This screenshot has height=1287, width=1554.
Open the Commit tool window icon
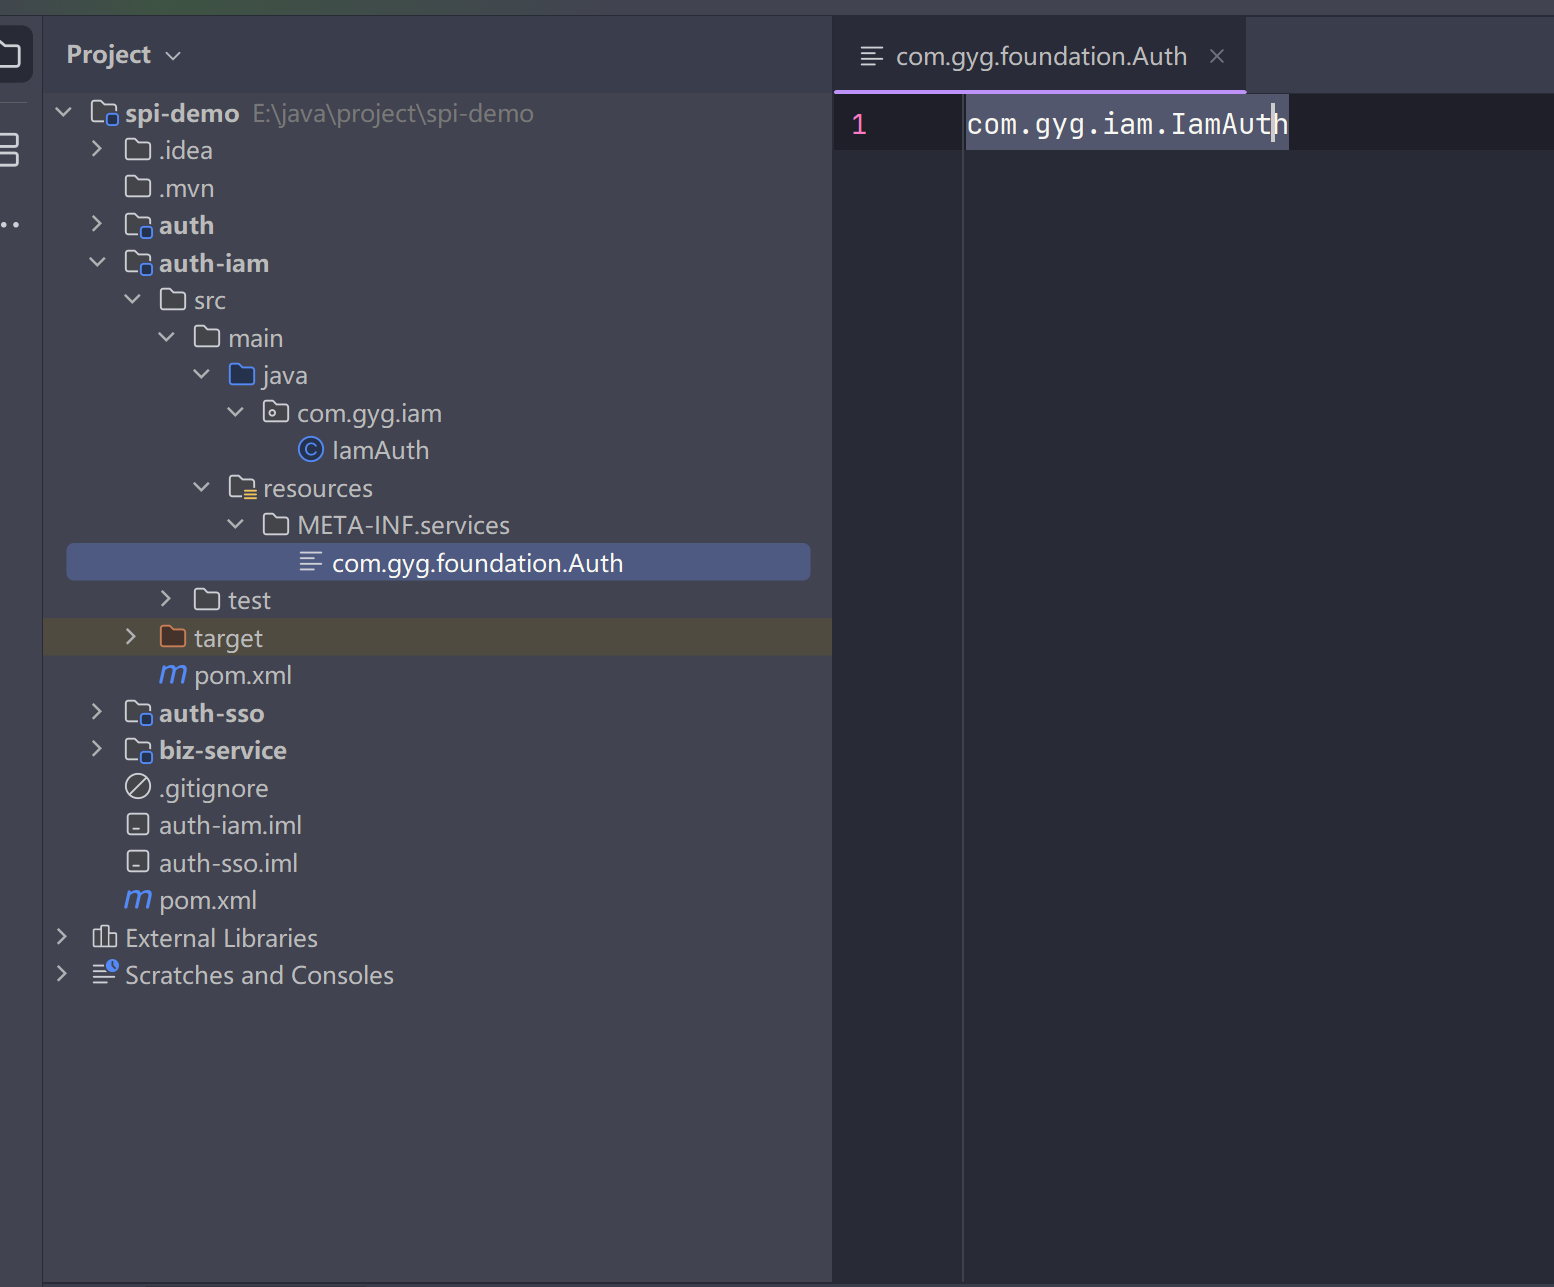8,148
